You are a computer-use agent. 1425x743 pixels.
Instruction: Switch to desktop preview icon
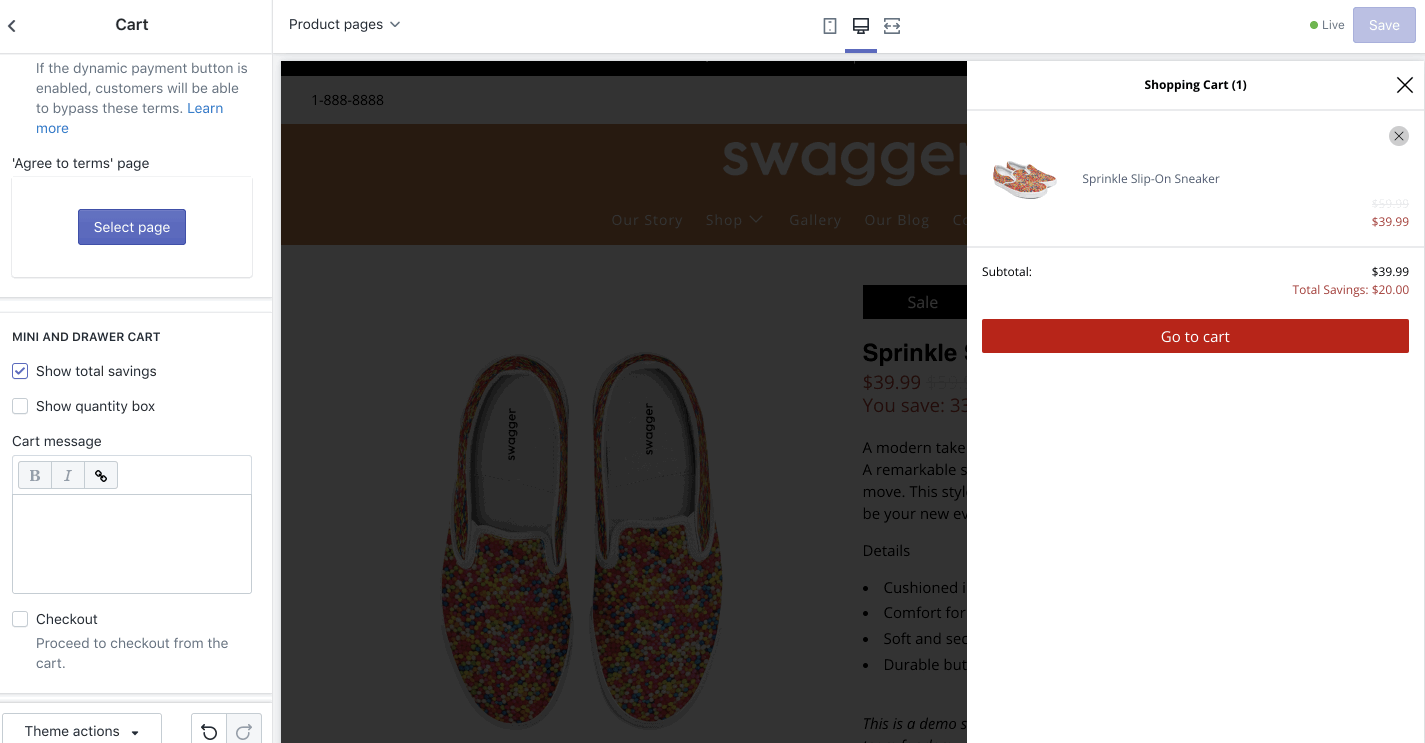860,26
